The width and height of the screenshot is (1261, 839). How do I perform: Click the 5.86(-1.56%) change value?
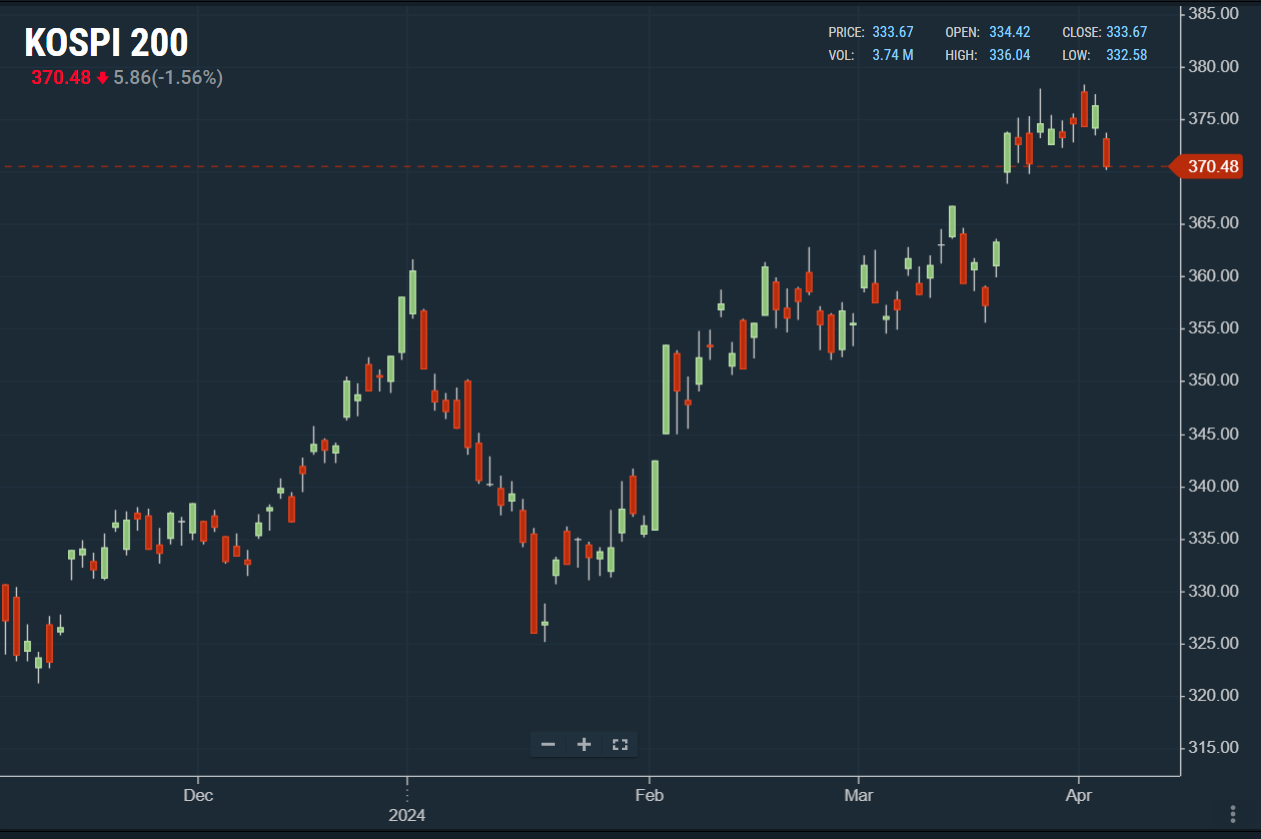point(168,78)
